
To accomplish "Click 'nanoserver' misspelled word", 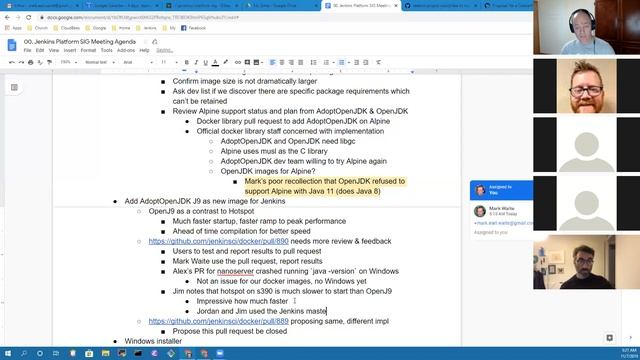I will click(x=235, y=271).
